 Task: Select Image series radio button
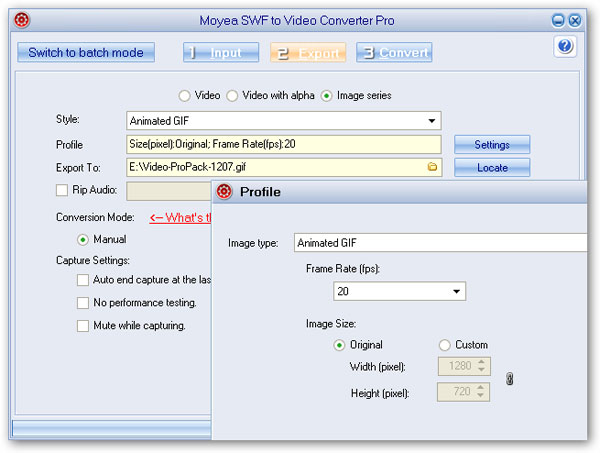click(326, 96)
